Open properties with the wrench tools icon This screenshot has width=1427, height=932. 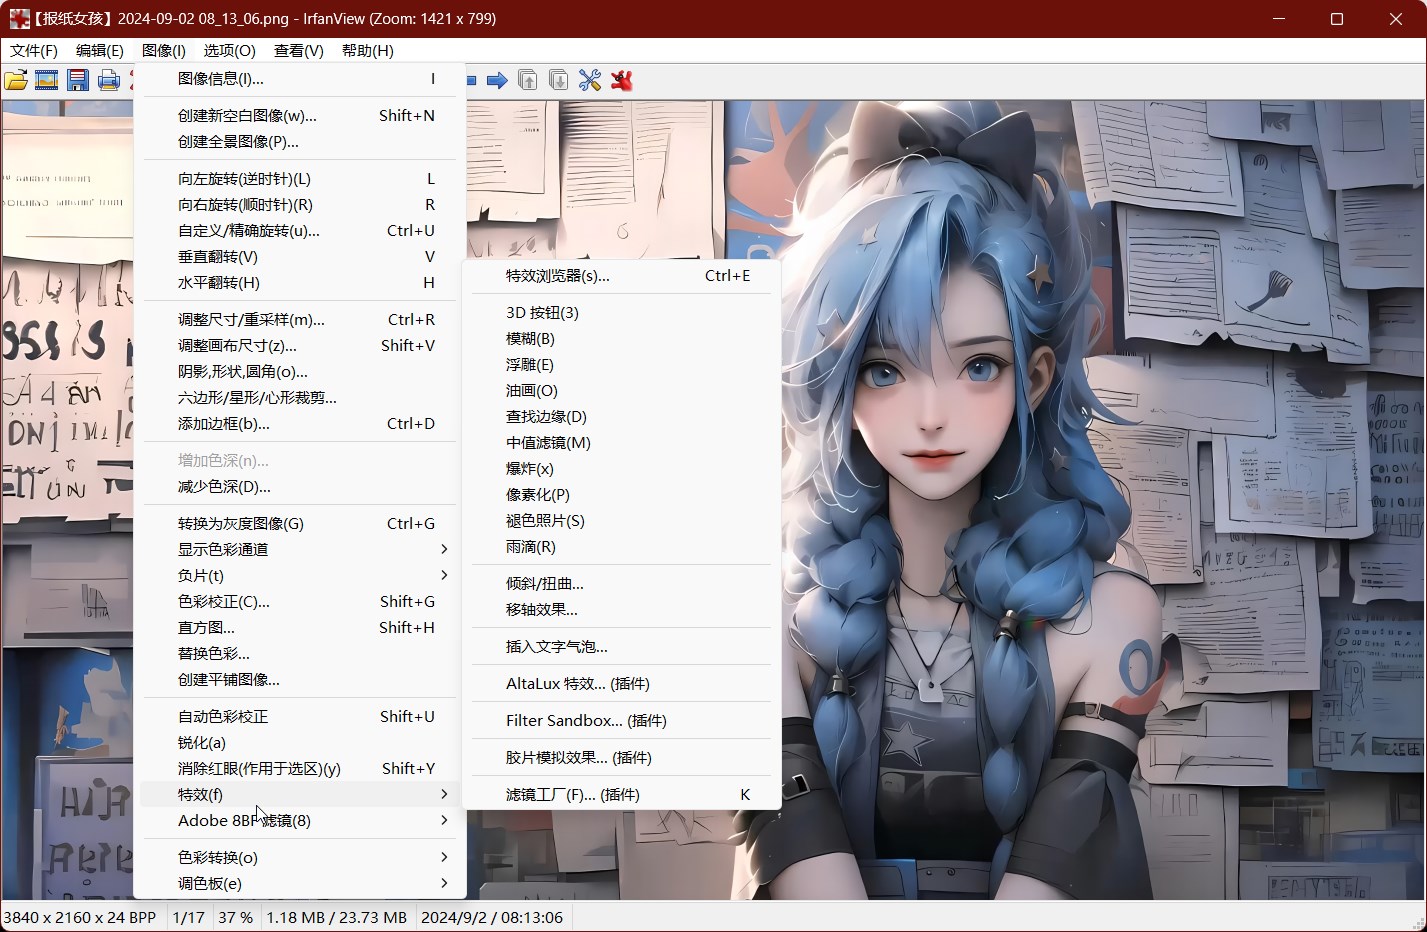589,80
